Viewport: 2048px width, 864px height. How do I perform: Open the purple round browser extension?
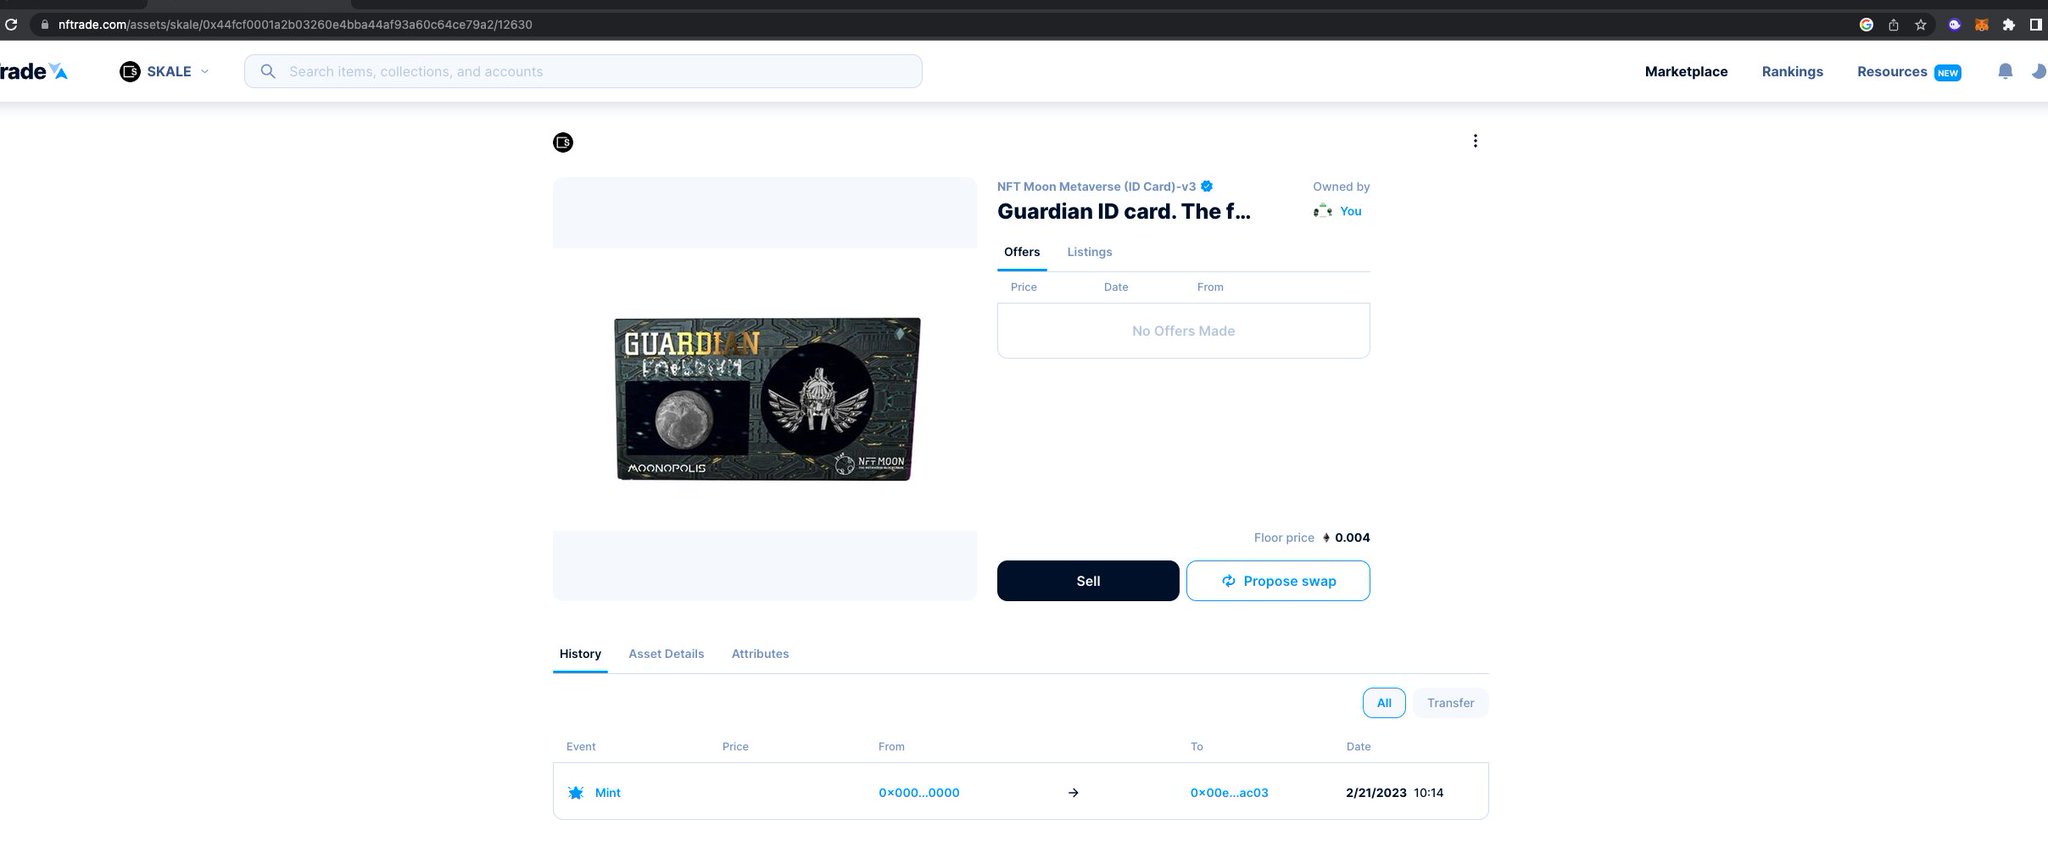(x=1954, y=25)
